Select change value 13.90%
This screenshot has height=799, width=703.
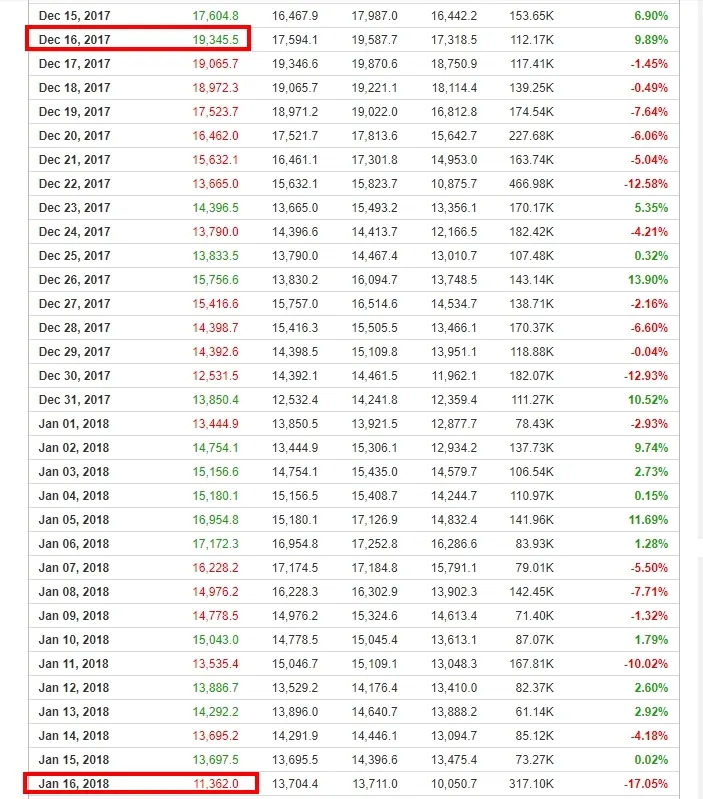648,279
